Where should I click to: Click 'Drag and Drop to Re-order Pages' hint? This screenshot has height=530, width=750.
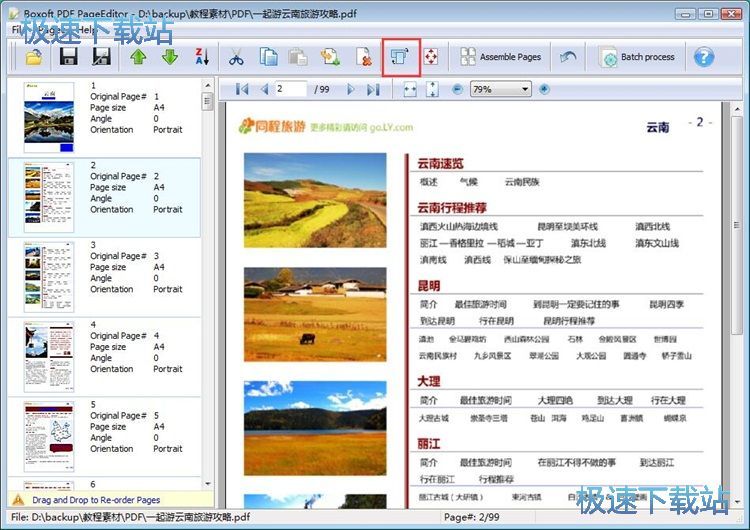[96, 500]
